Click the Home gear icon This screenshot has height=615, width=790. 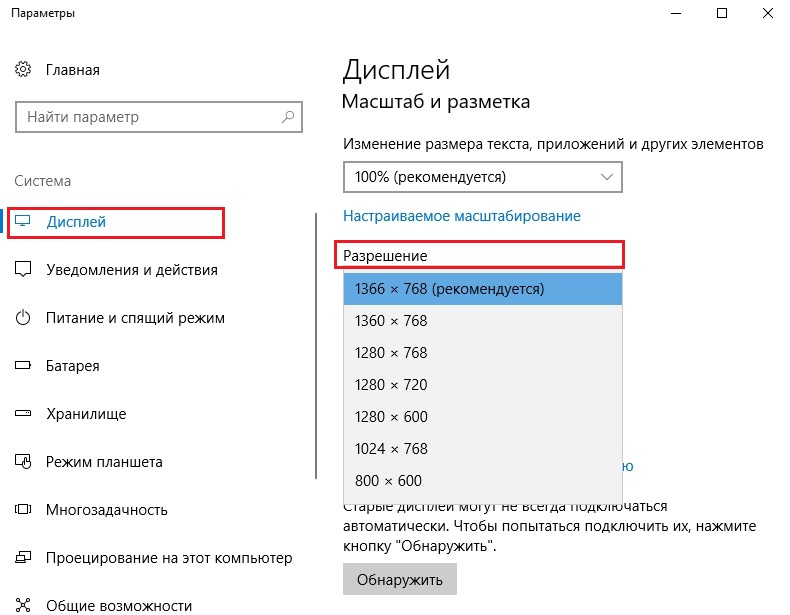pos(23,70)
